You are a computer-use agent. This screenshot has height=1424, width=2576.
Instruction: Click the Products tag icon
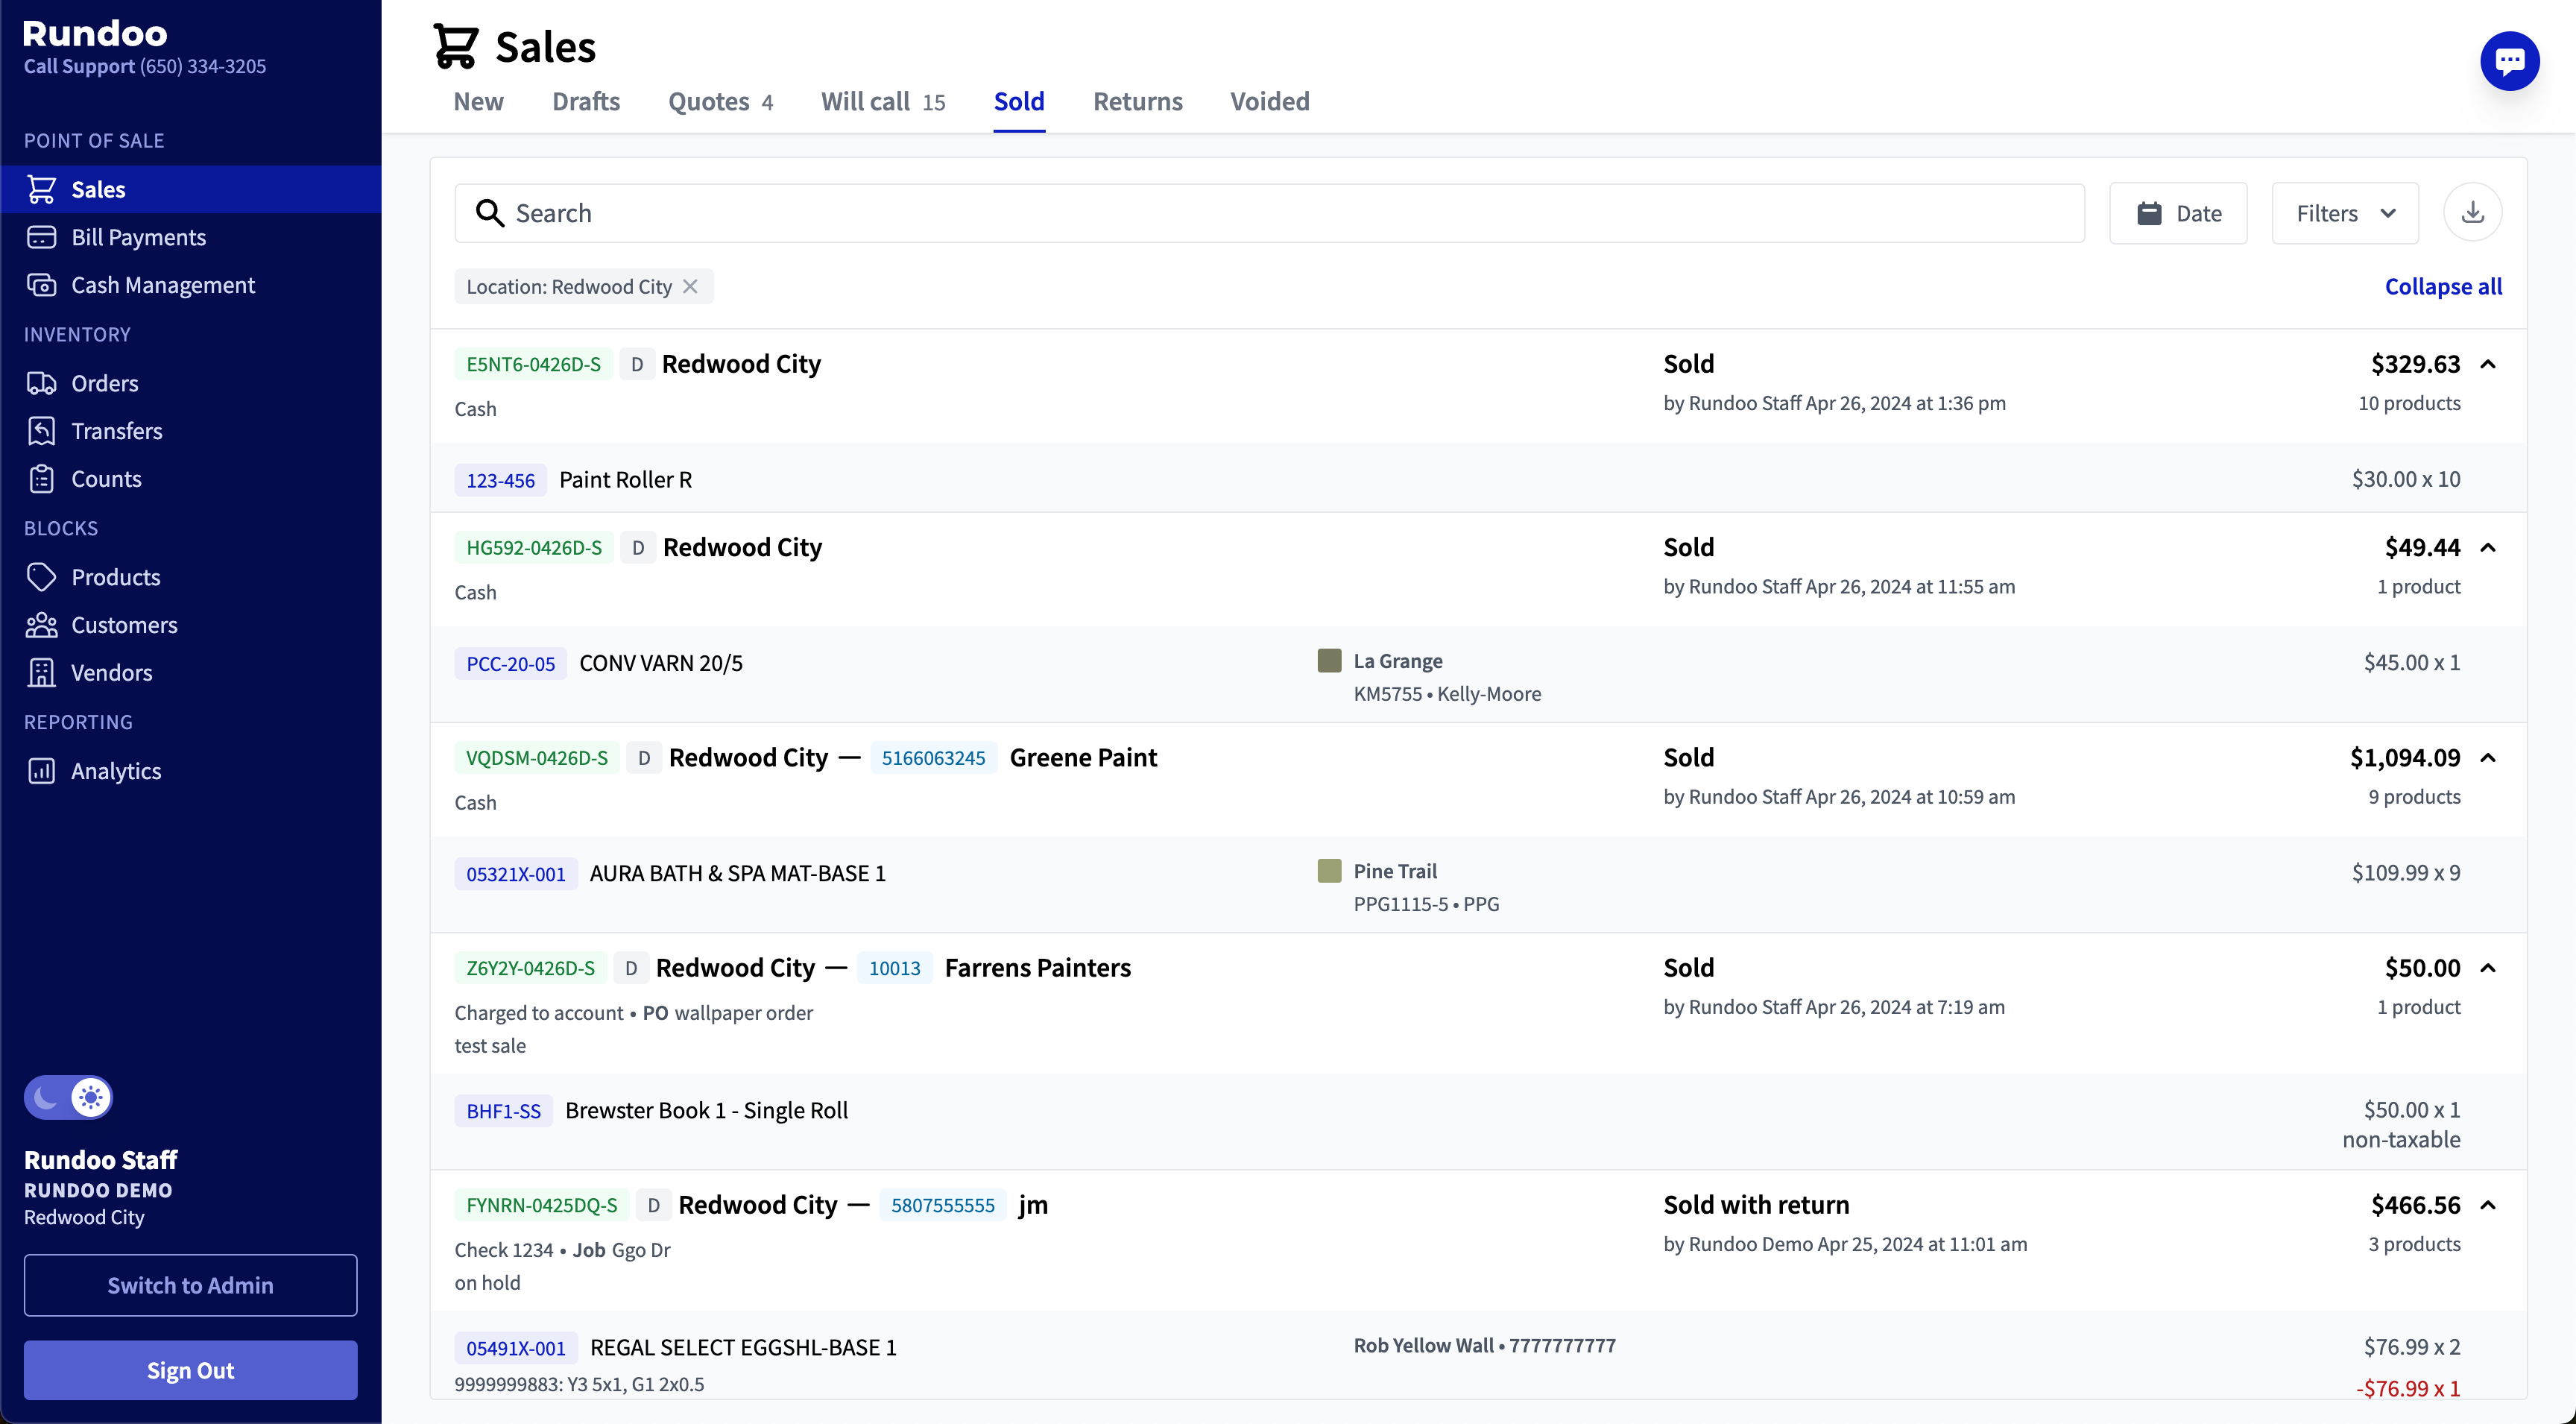41,577
